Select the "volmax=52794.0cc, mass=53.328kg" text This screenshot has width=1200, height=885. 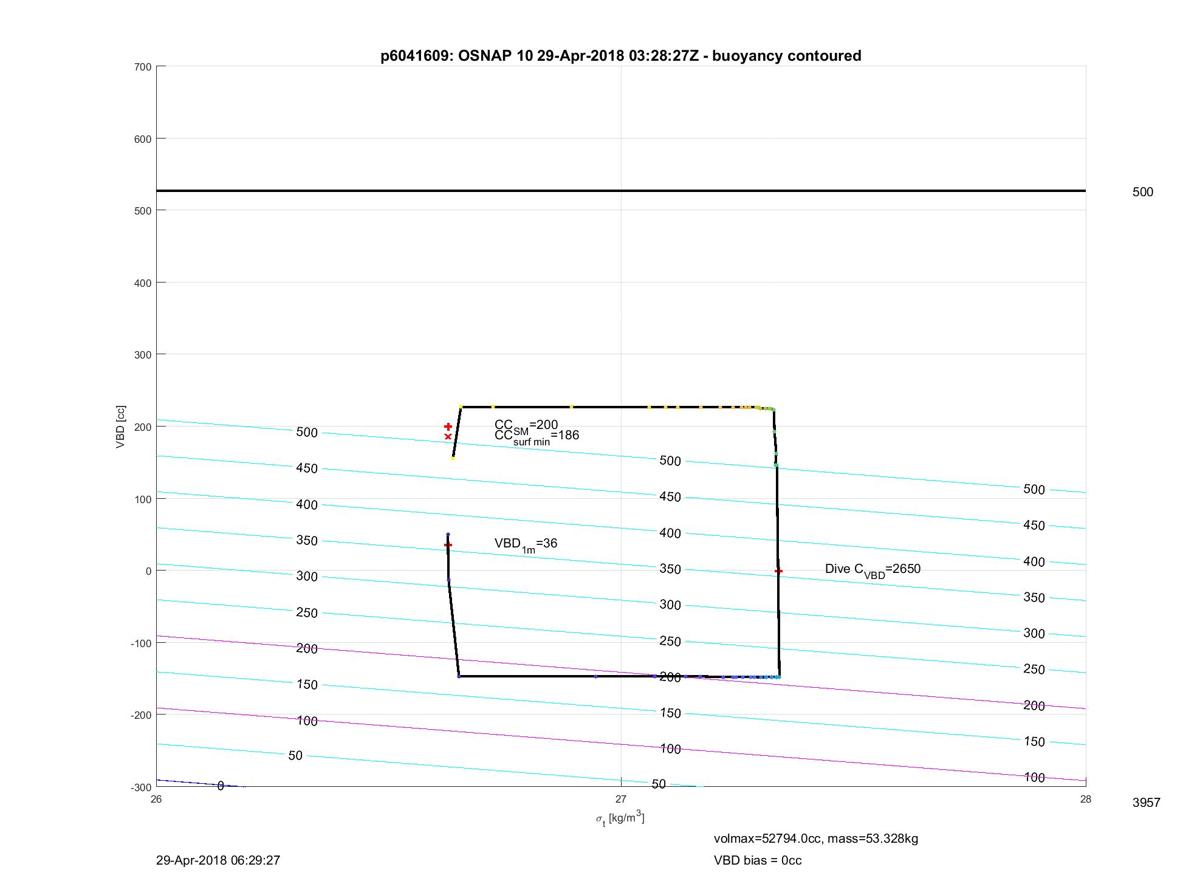(x=816, y=838)
